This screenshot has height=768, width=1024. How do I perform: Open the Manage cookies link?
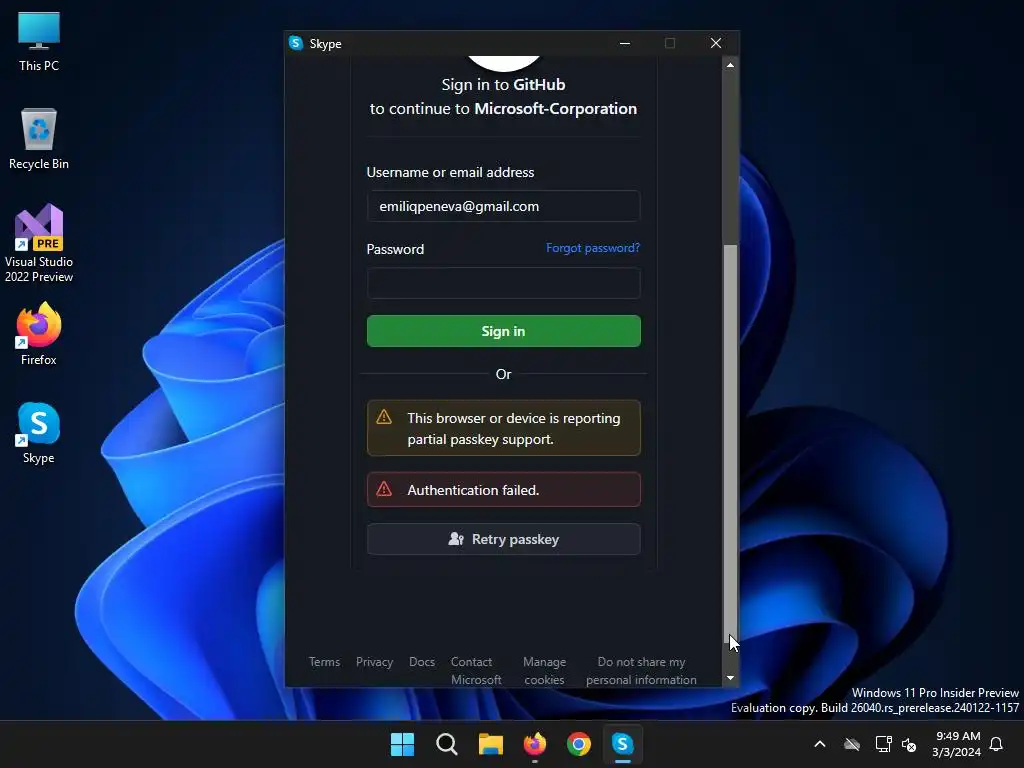[x=545, y=671]
